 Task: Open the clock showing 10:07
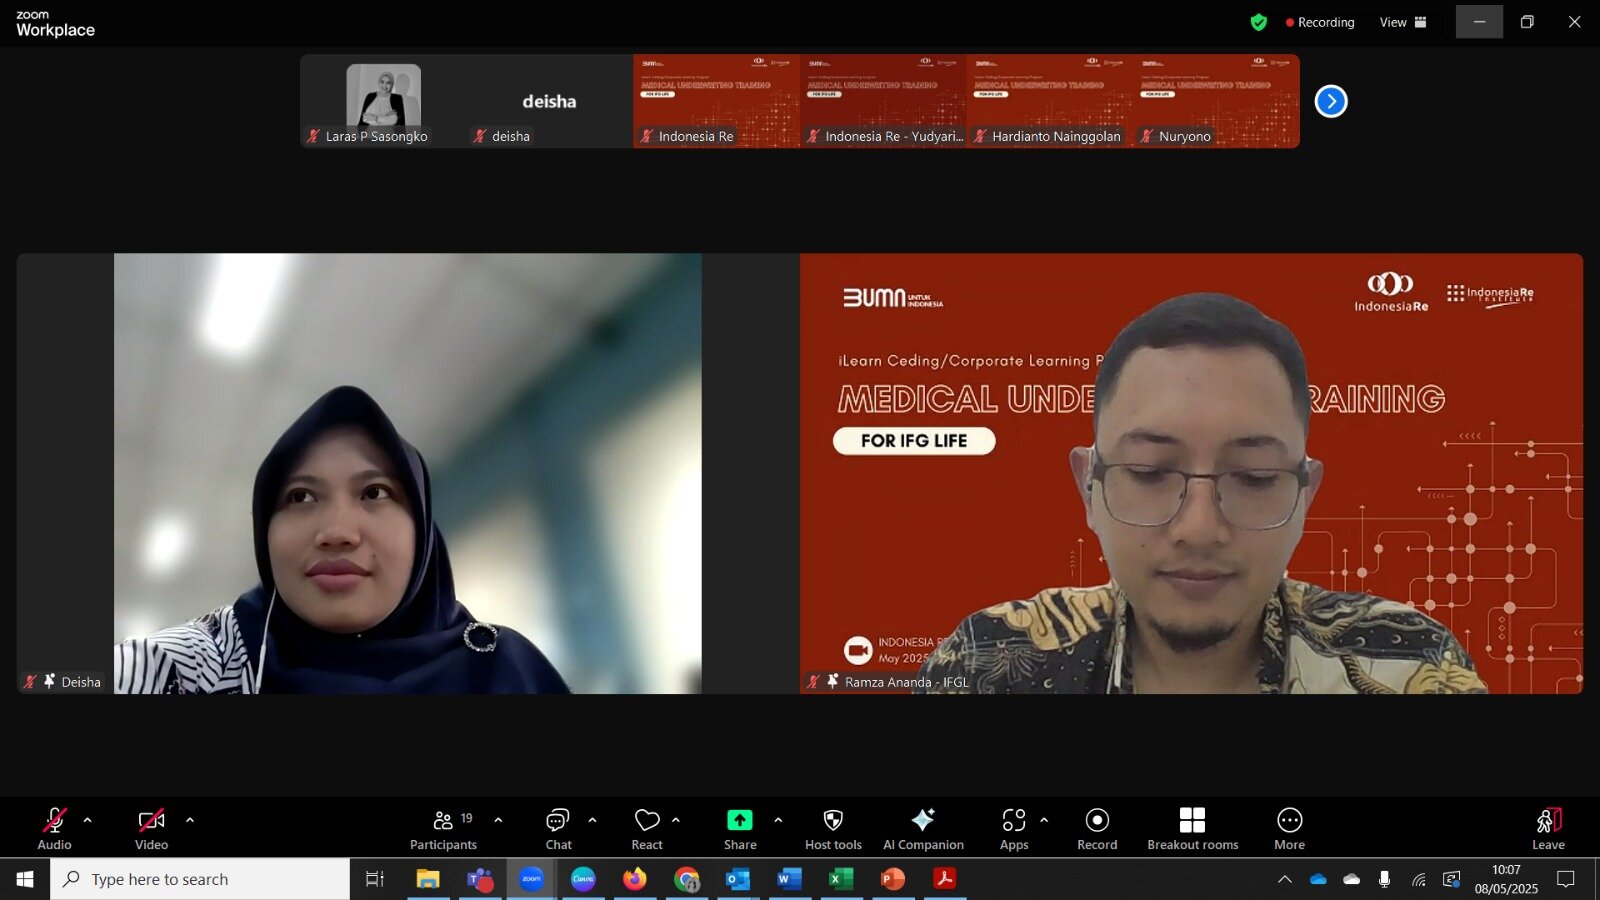pos(1506,879)
